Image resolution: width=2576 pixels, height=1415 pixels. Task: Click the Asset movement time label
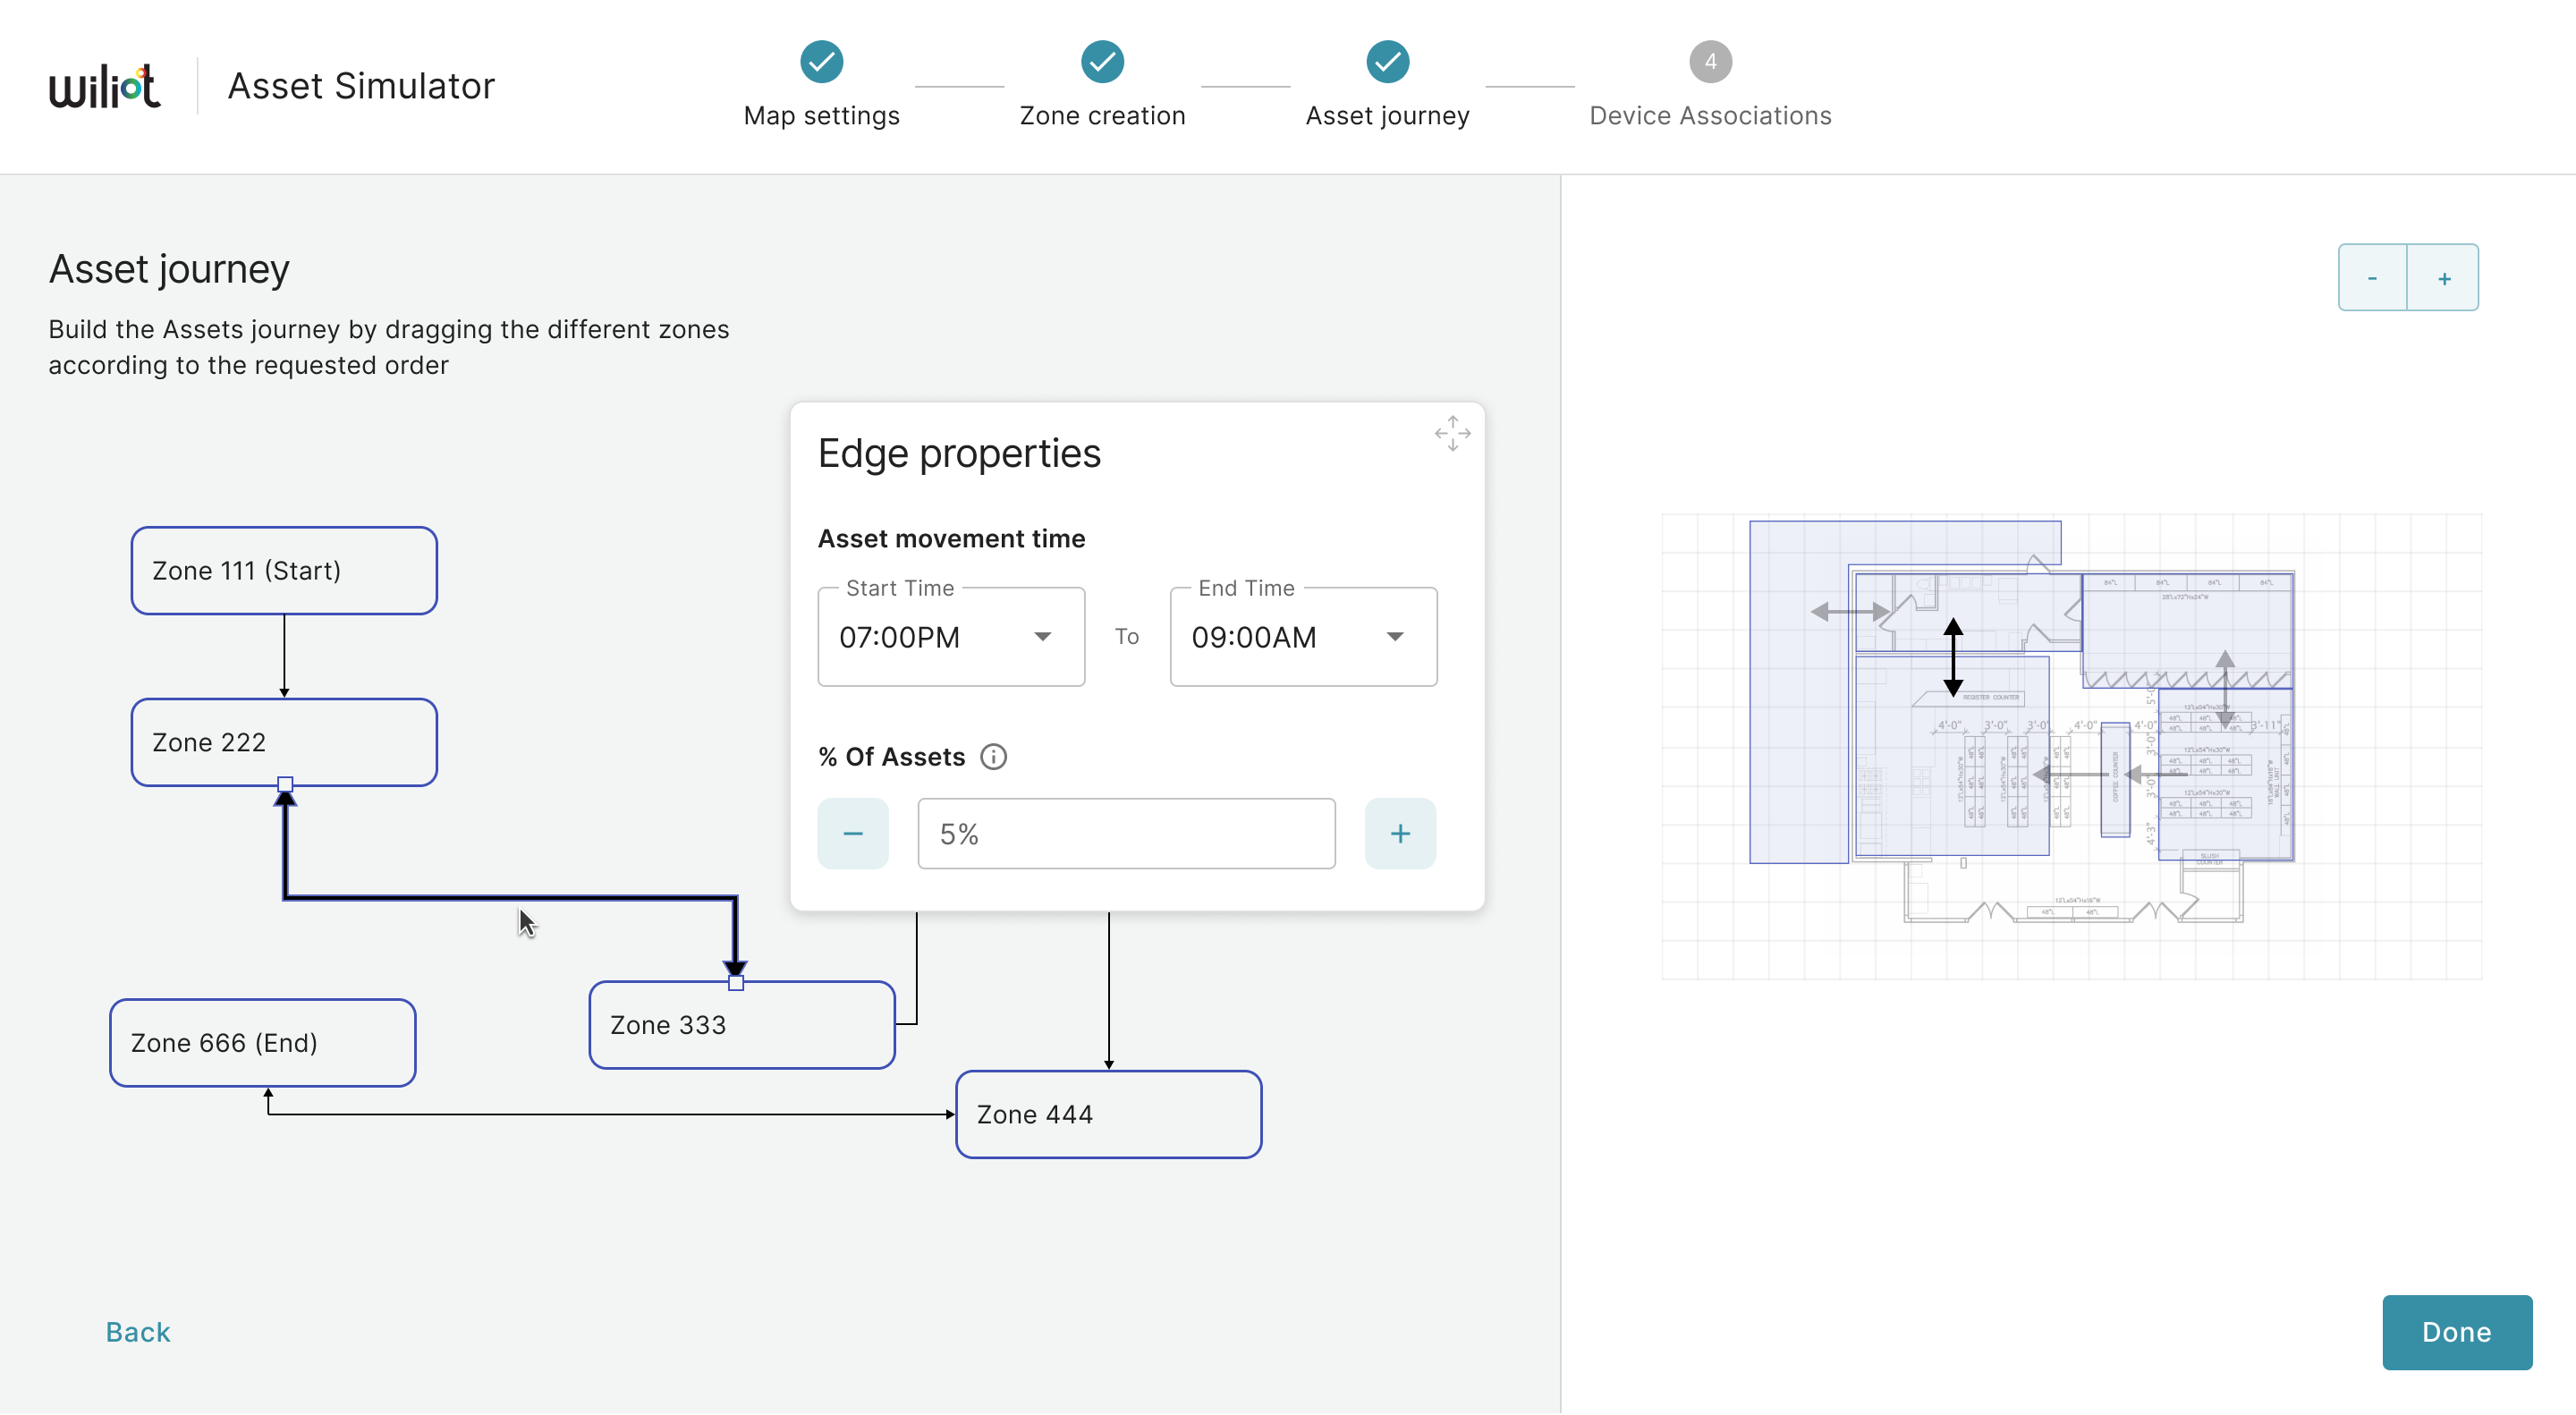(x=951, y=539)
